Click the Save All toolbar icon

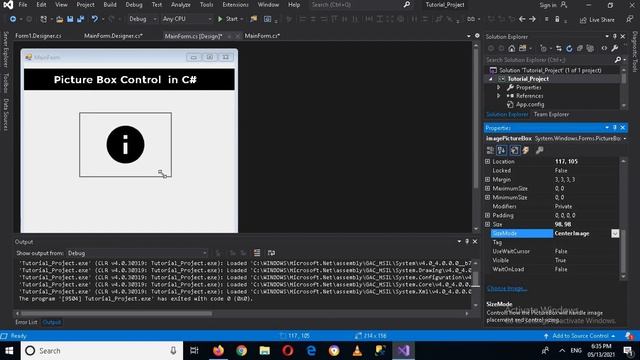(x=80, y=19)
